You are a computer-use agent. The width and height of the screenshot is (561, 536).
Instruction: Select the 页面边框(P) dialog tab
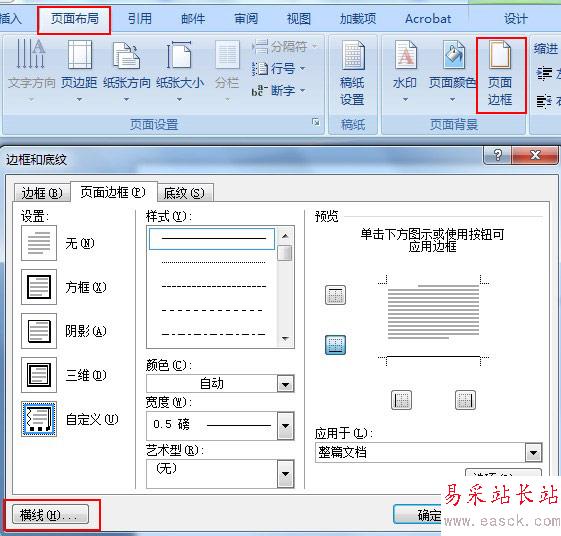point(113,193)
